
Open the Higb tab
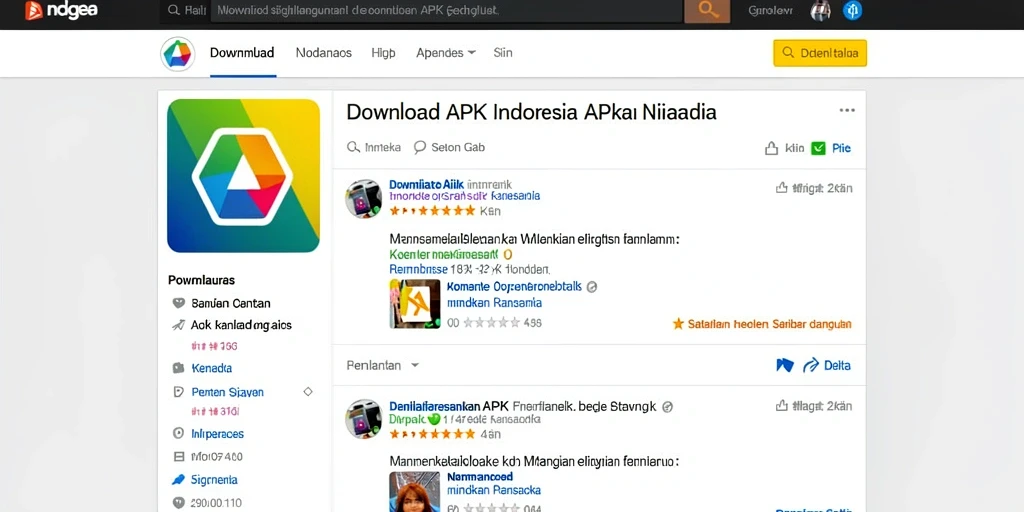coord(383,53)
